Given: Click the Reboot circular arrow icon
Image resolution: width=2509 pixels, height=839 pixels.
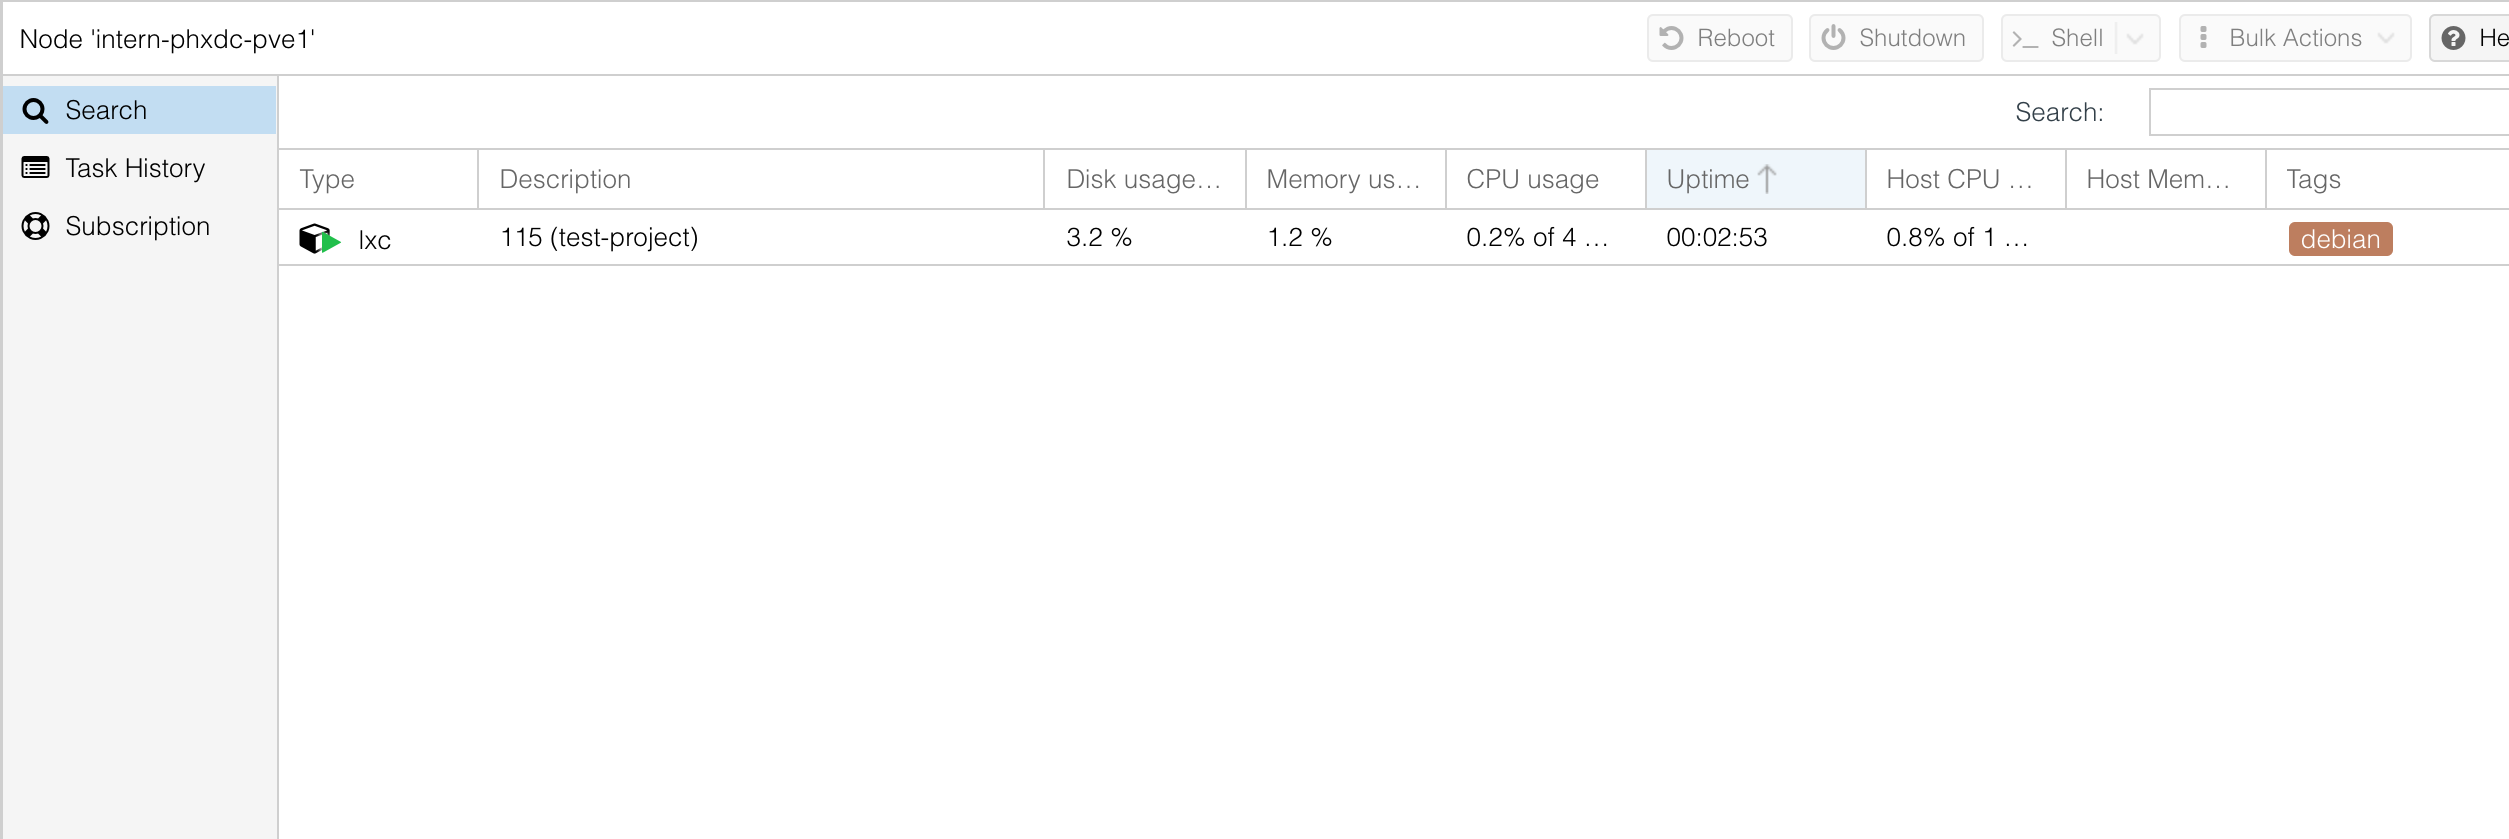Looking at the screenshot, I should pos(1669,37).
